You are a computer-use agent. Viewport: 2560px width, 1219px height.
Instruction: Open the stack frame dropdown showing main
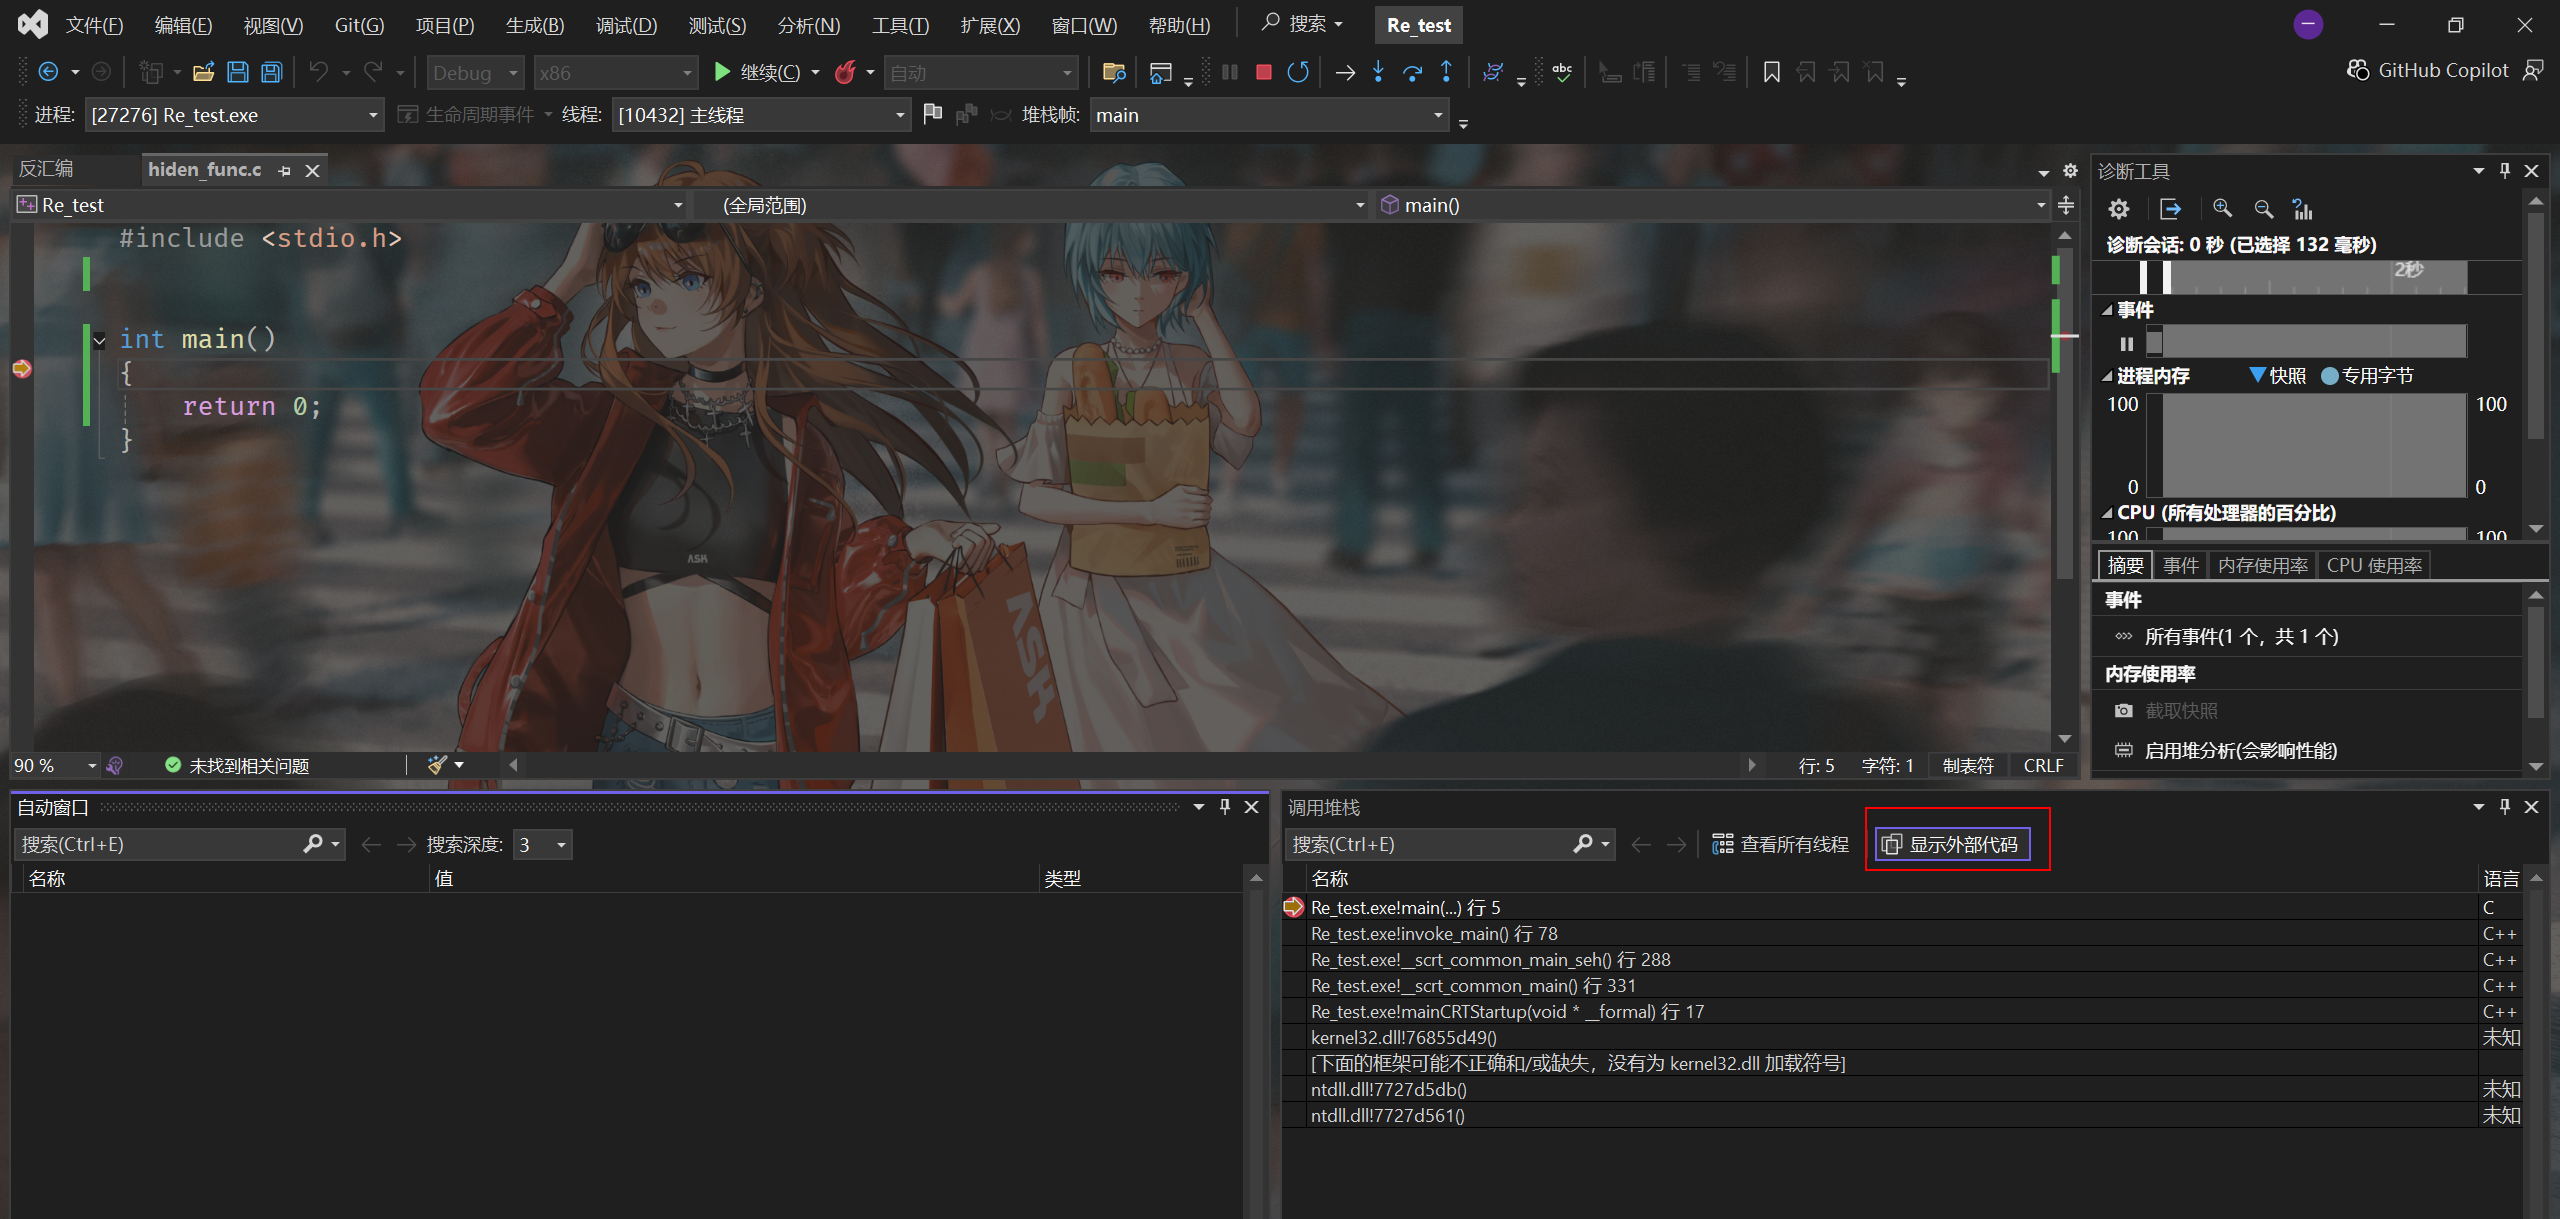click(x=1268, y=115)
